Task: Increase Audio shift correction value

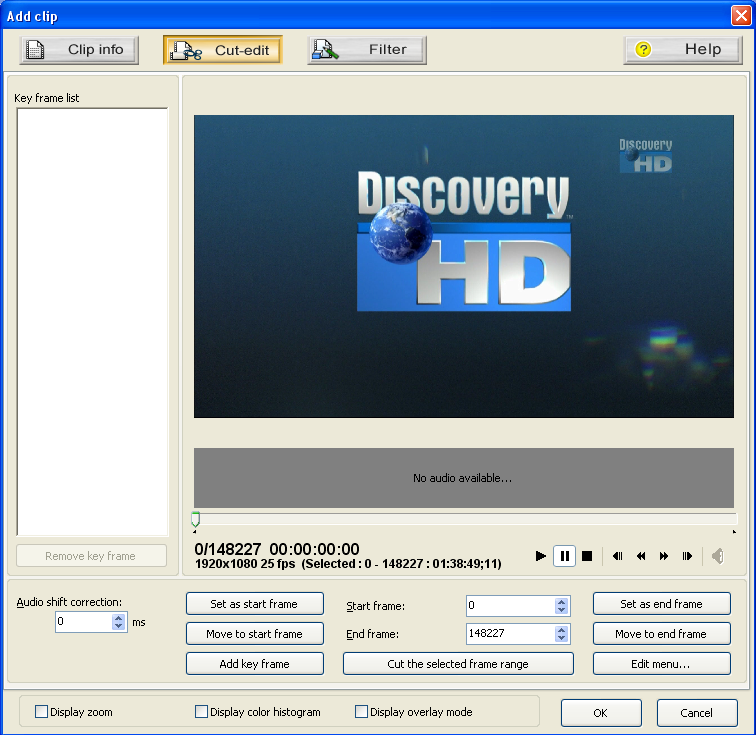Action: 119,617
